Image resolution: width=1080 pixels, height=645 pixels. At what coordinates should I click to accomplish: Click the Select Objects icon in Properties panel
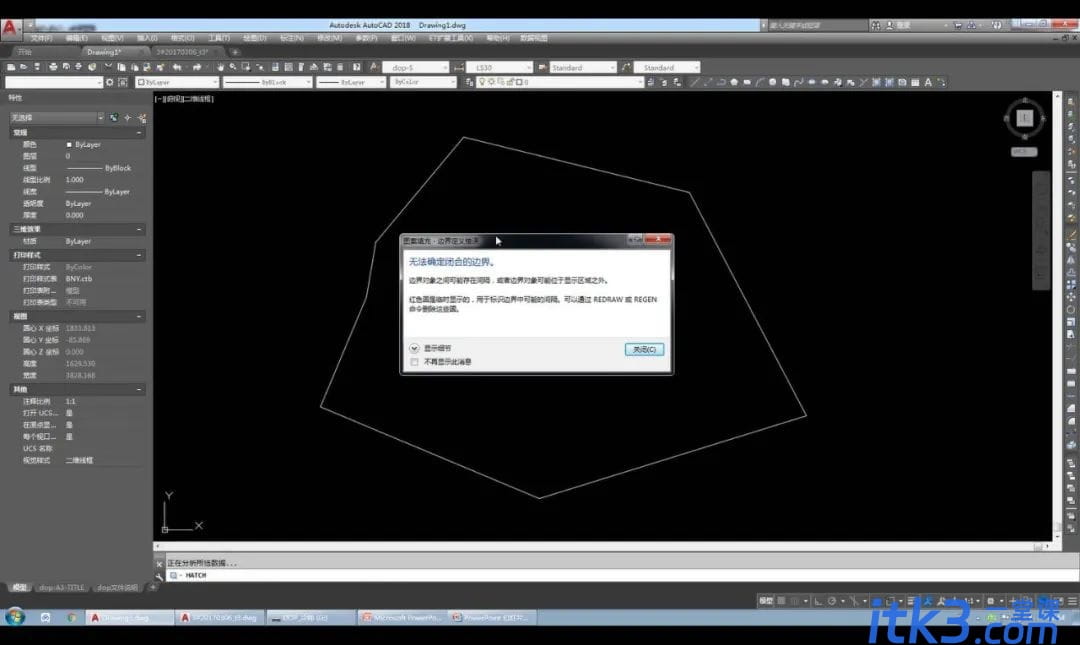[x=127, y=118]
